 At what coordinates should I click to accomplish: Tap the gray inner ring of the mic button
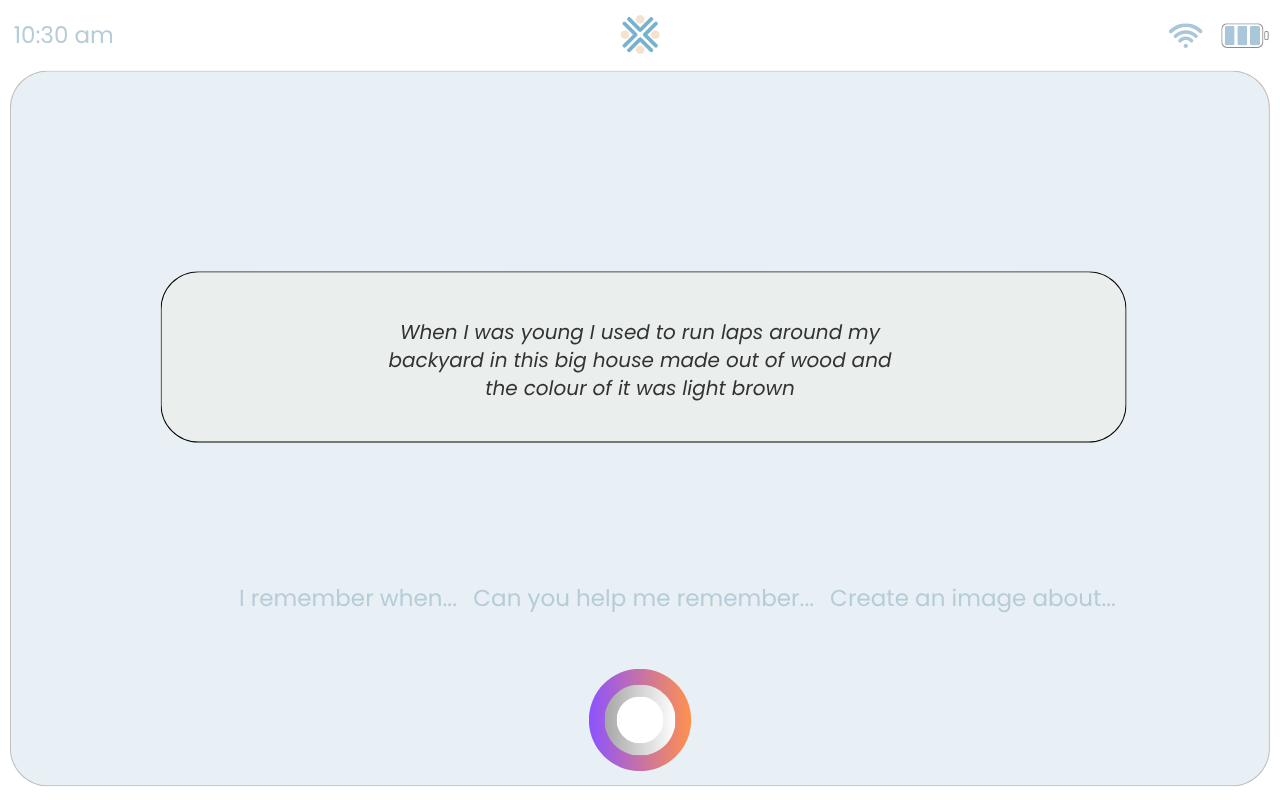coord(611,720)
